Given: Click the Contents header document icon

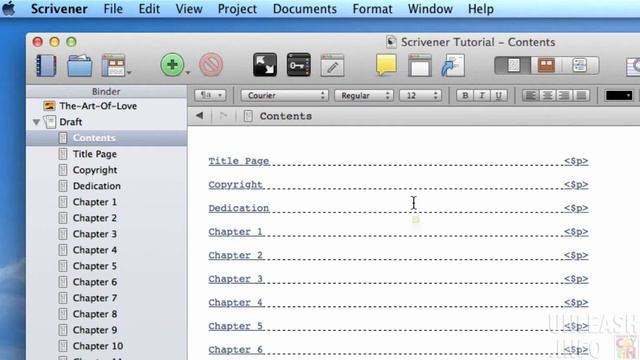Looking at the screenshot, I should point(248,116).
